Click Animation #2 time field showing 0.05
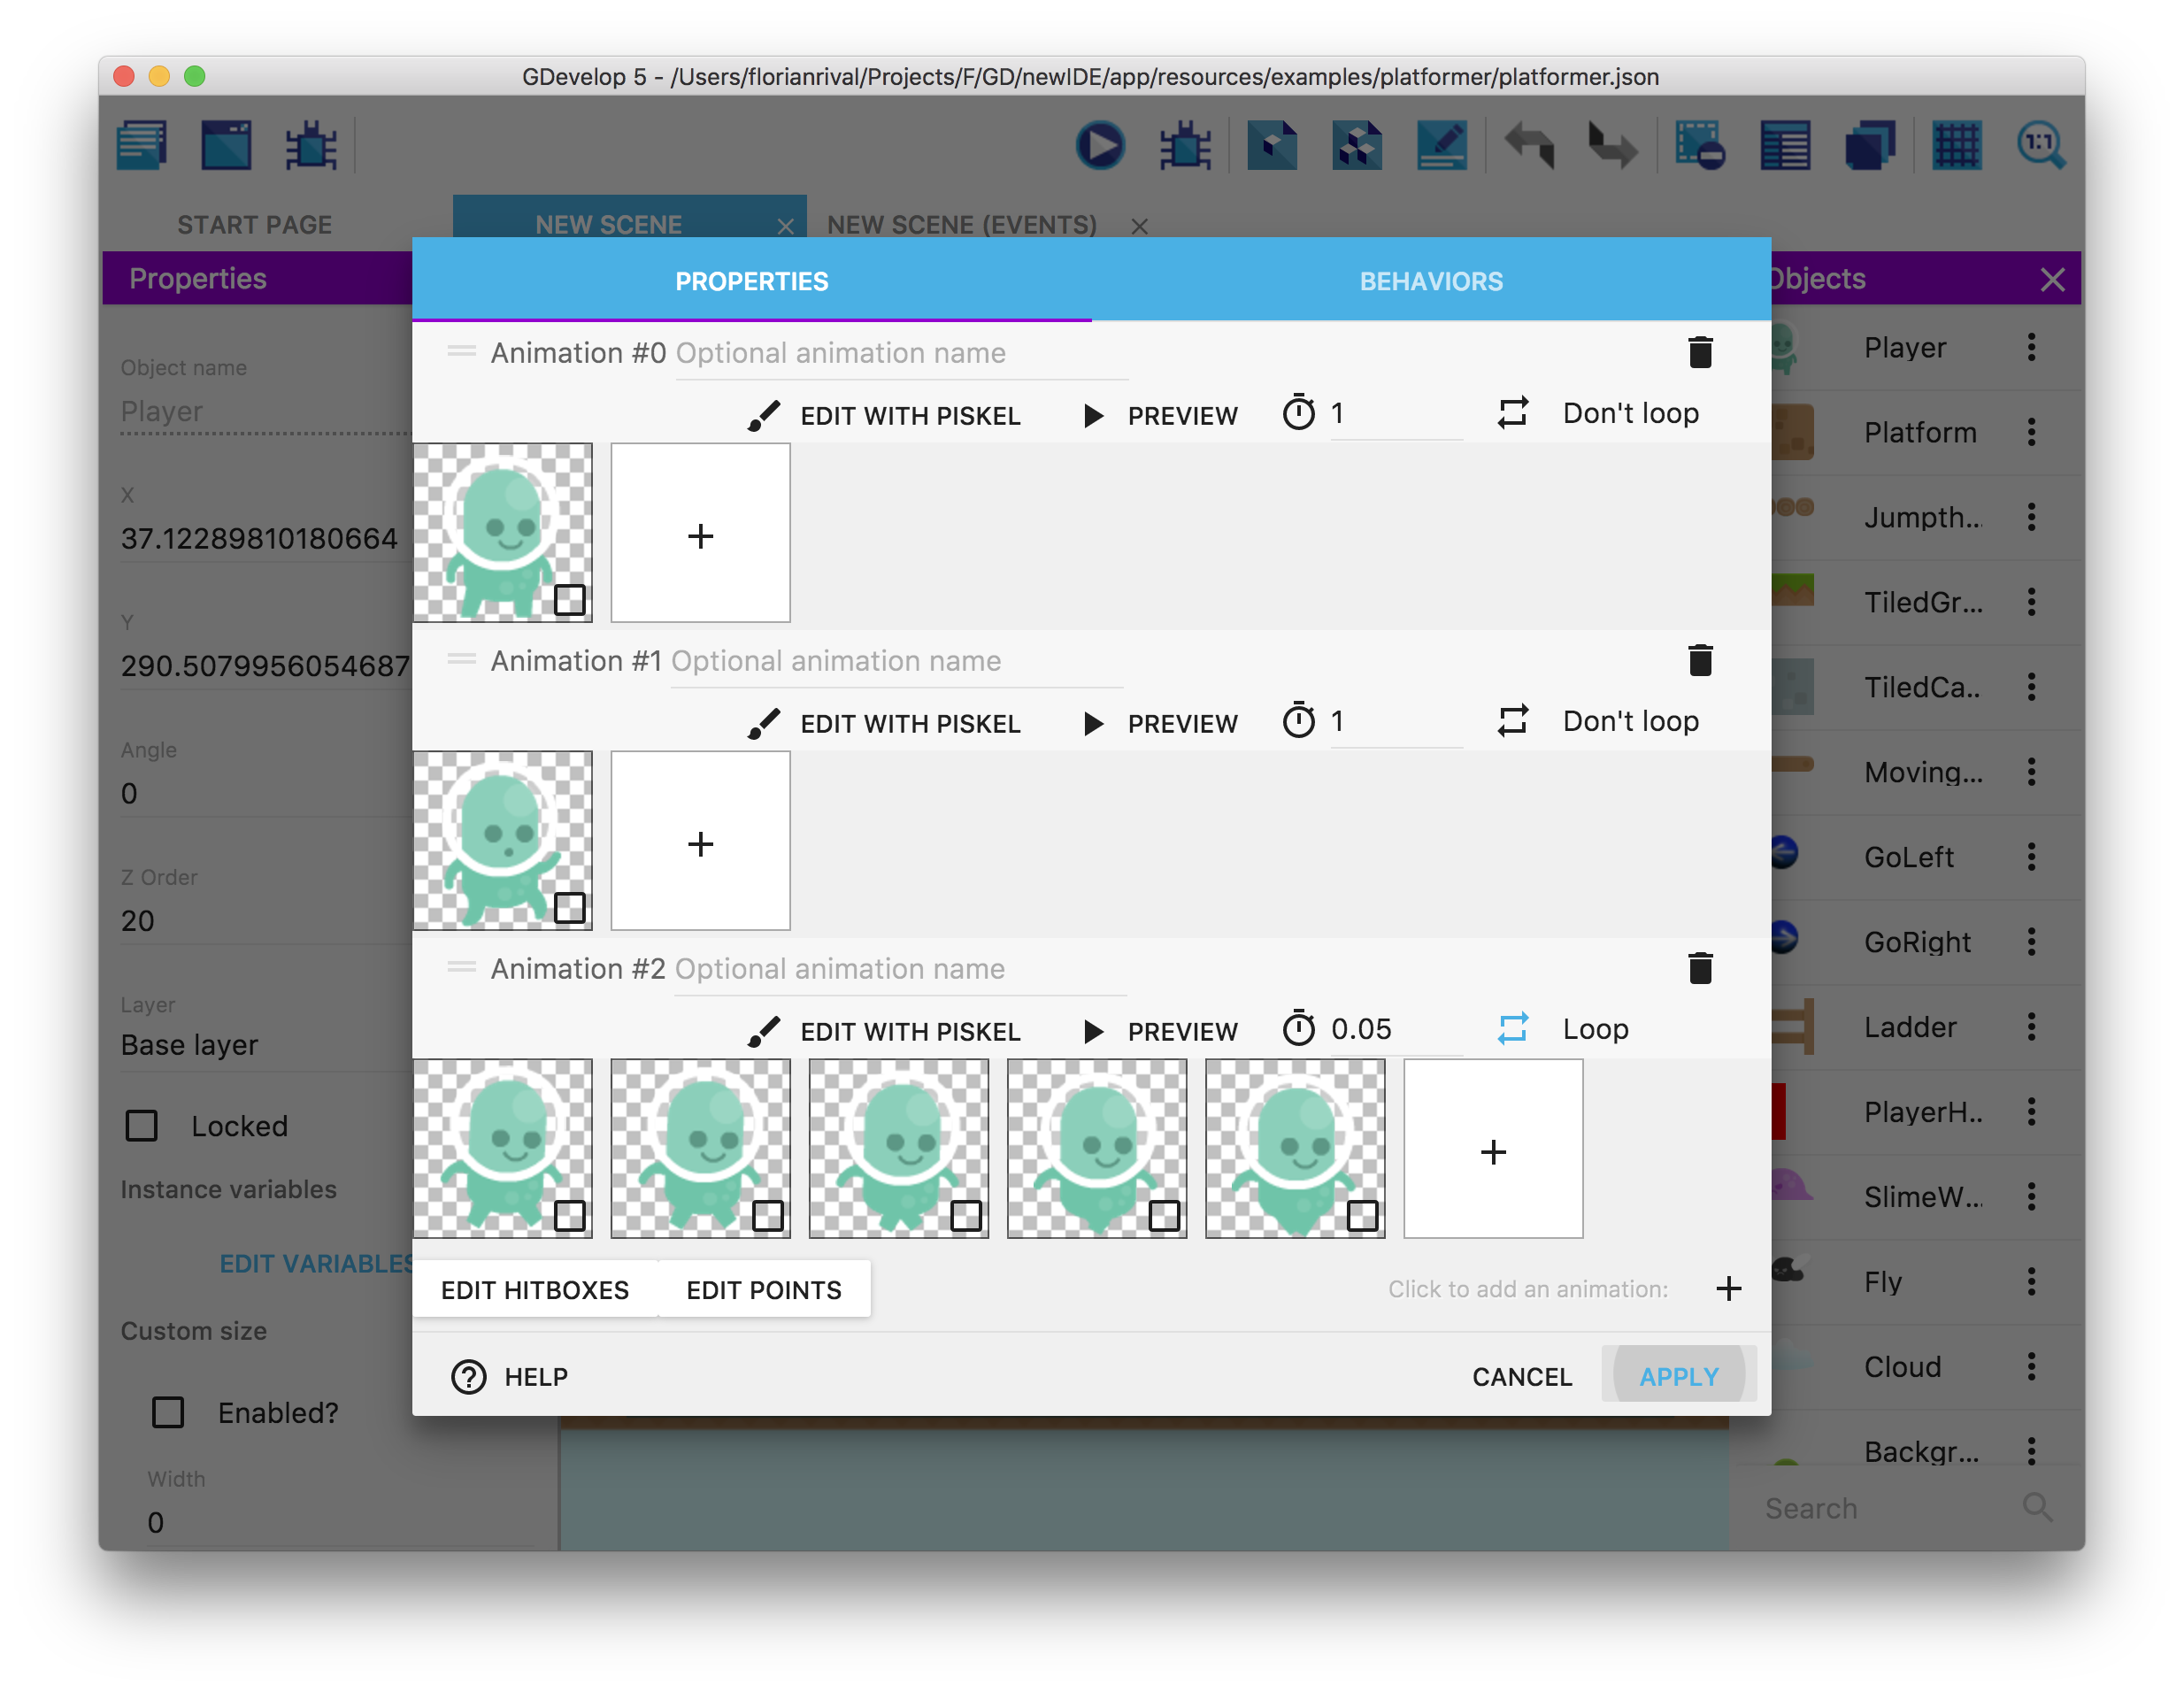This screenshot has width=2184, height=1692. pyautogui.click(x=1396, y=1029)
